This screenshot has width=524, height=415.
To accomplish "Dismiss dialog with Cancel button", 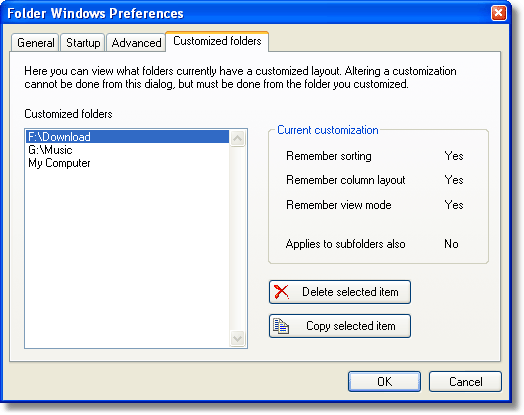I will coord(465,381).
